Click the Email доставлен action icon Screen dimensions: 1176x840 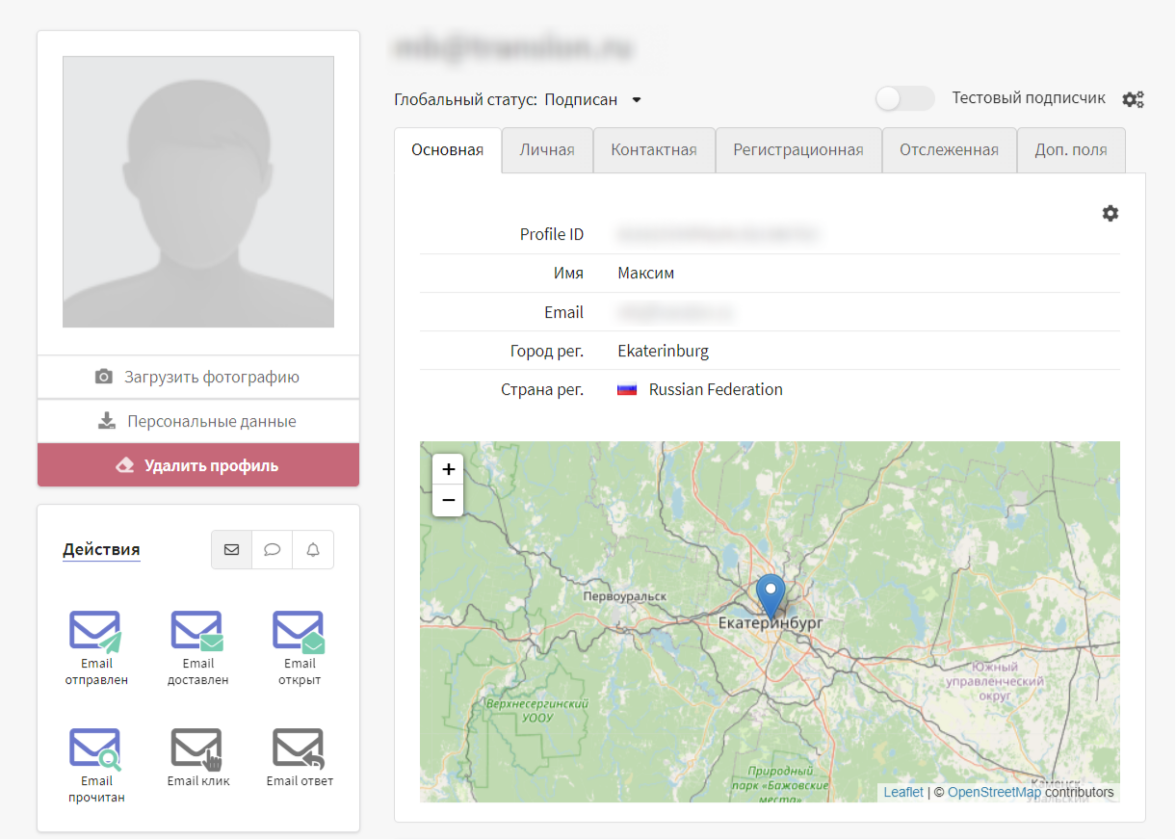[198, 632]
